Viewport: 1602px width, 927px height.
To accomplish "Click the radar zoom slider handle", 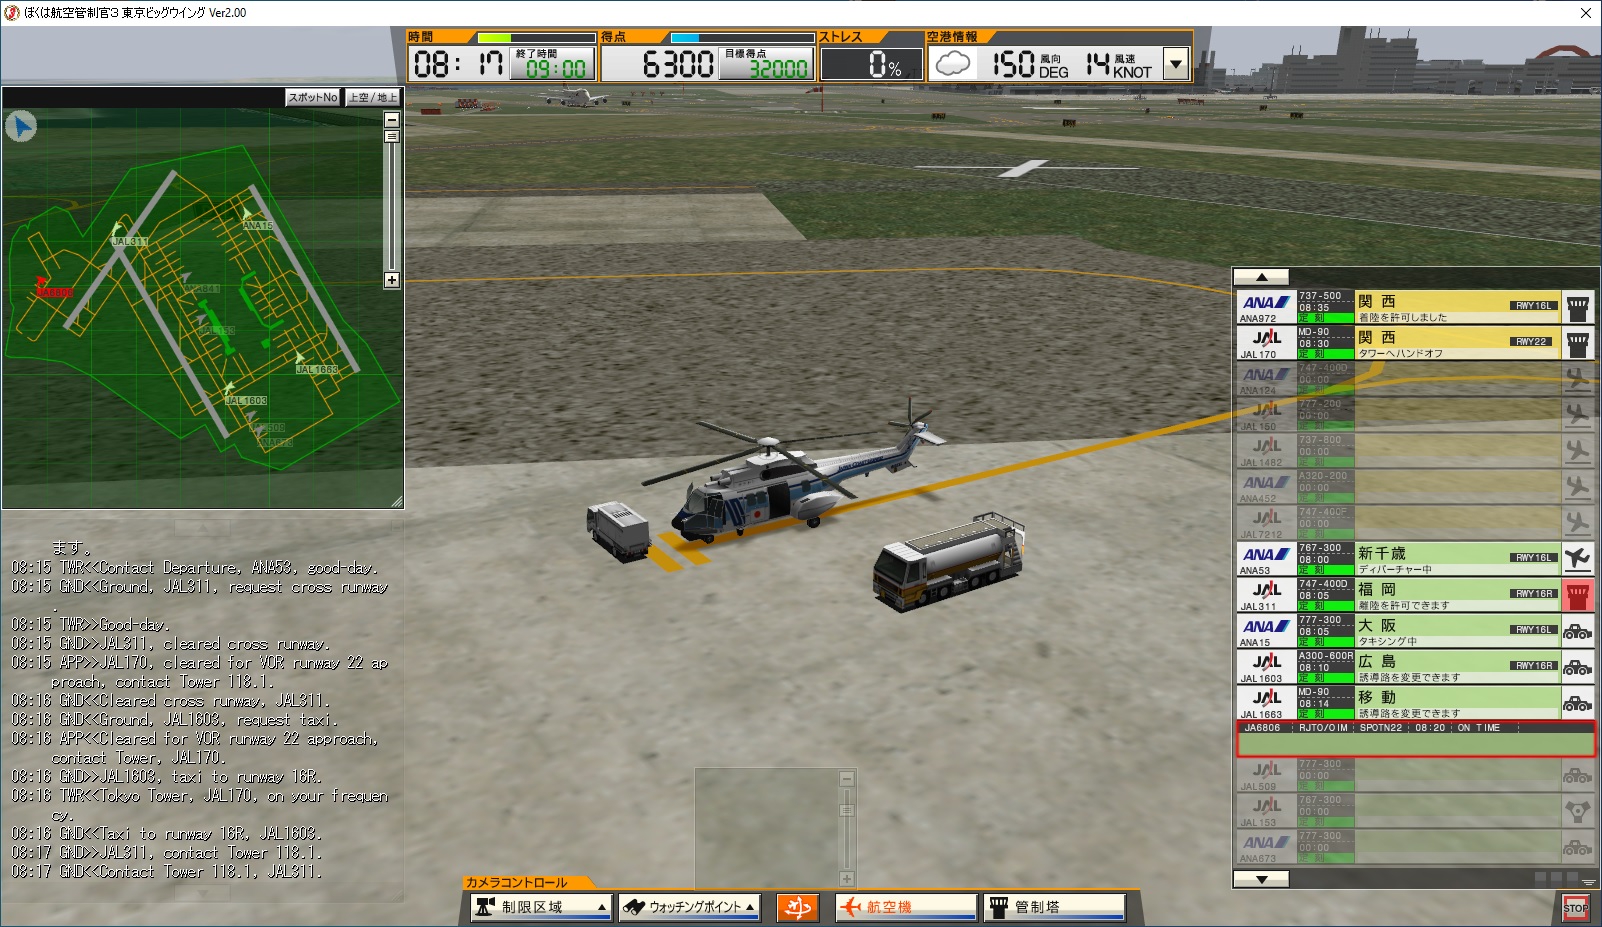I will 392,136.
